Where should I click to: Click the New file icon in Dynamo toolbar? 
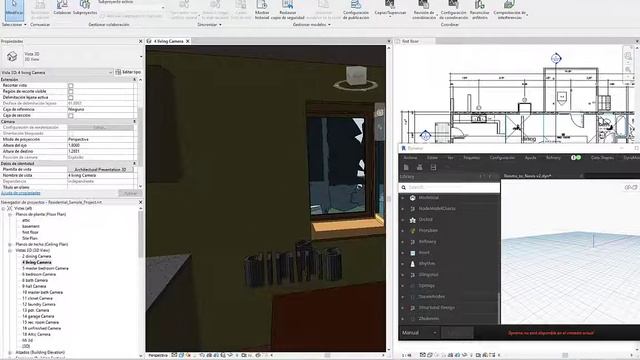point(406,167)
